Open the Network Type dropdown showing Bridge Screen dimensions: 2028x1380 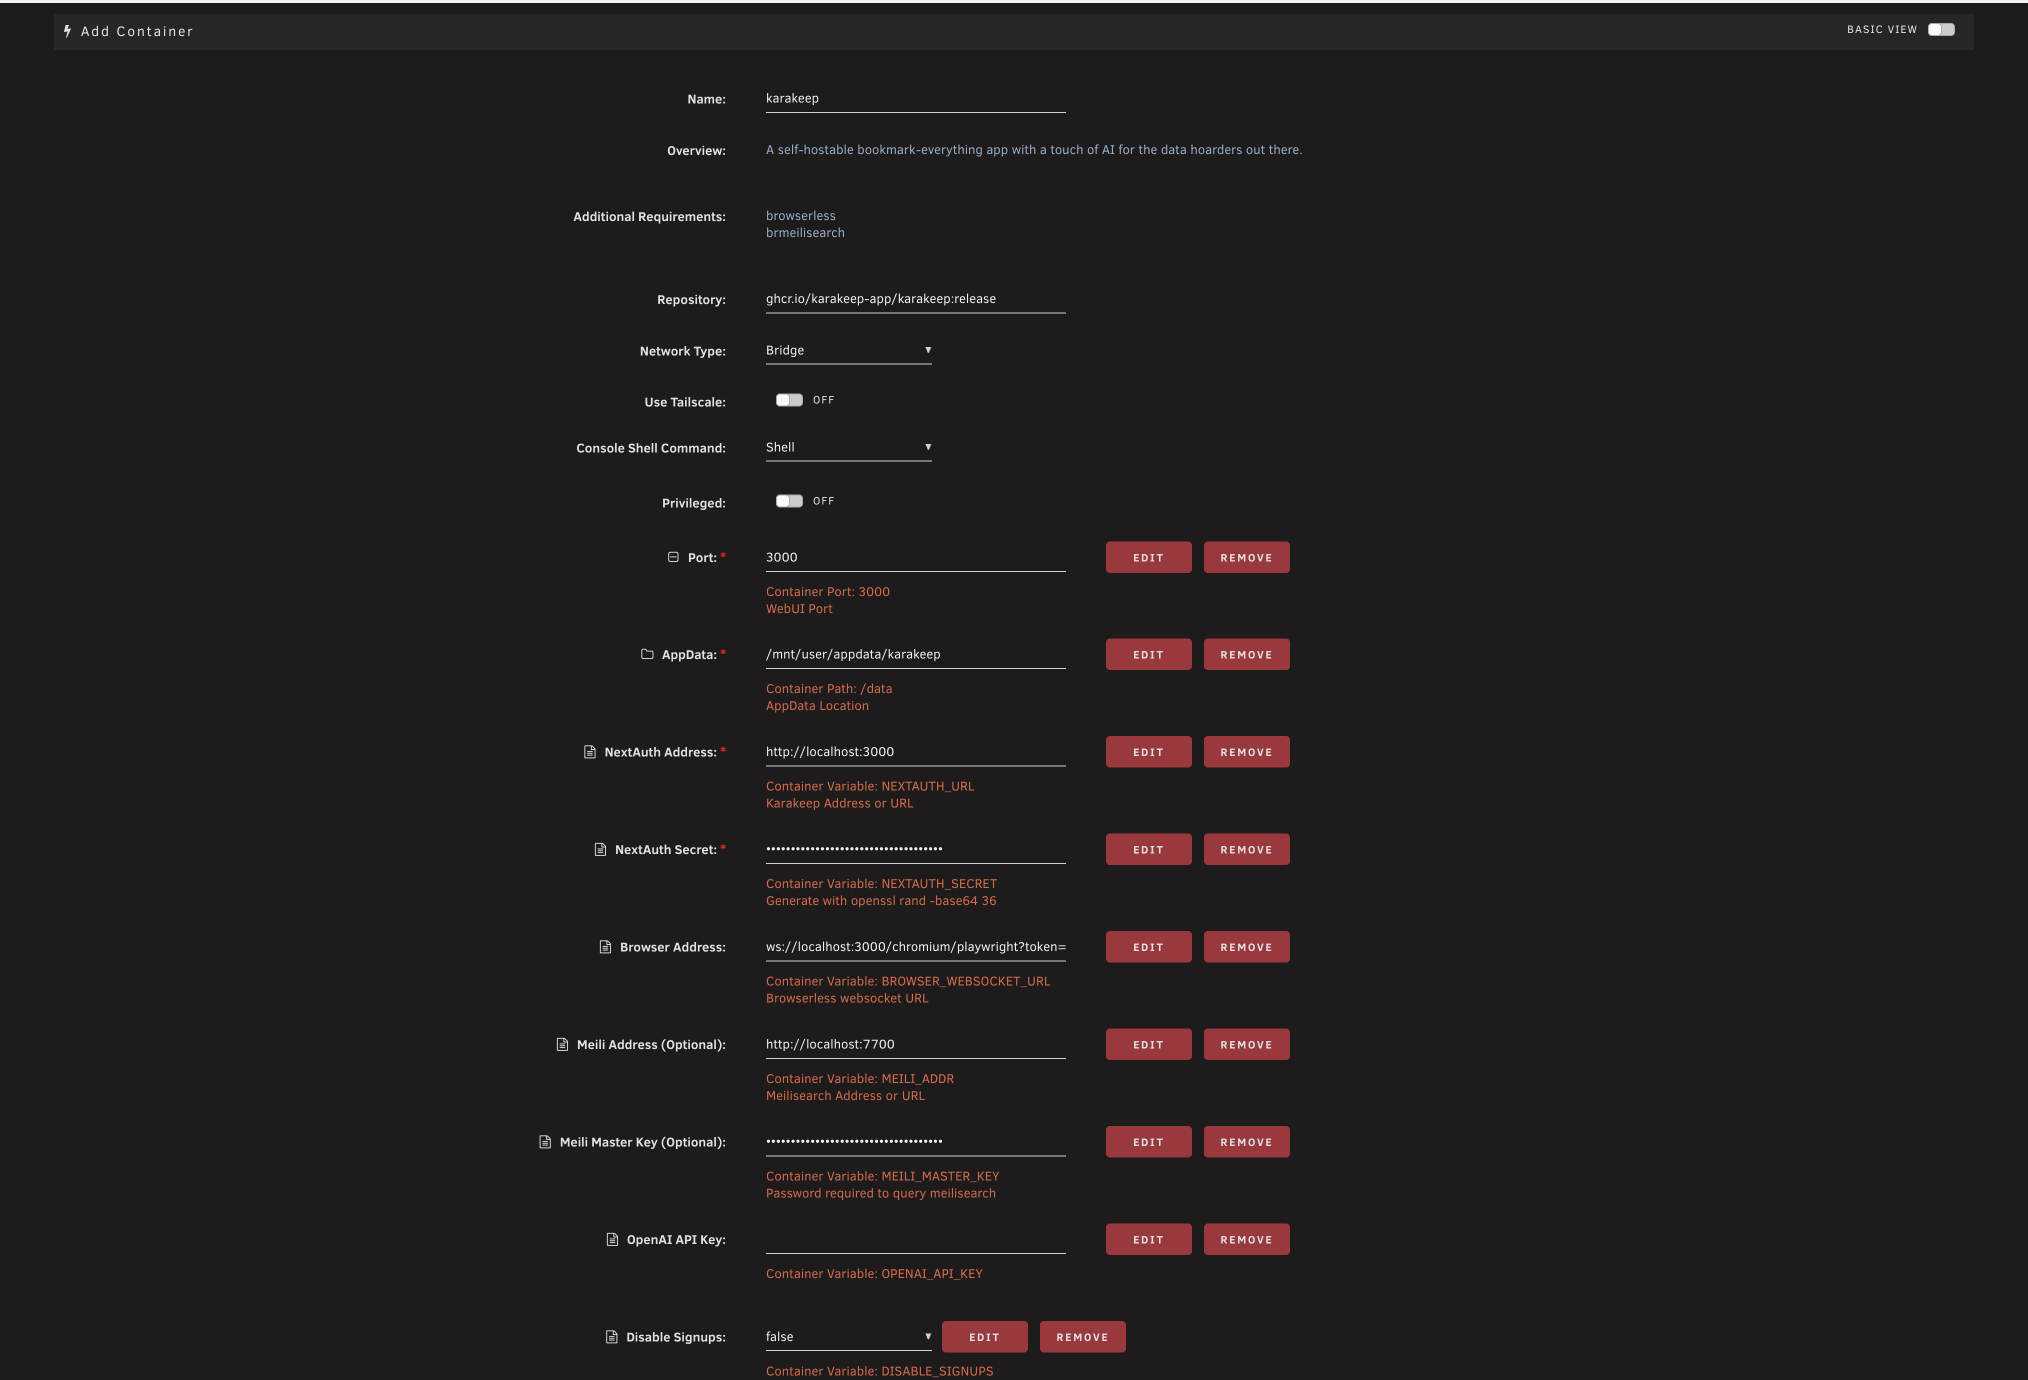tap(849, 351)
